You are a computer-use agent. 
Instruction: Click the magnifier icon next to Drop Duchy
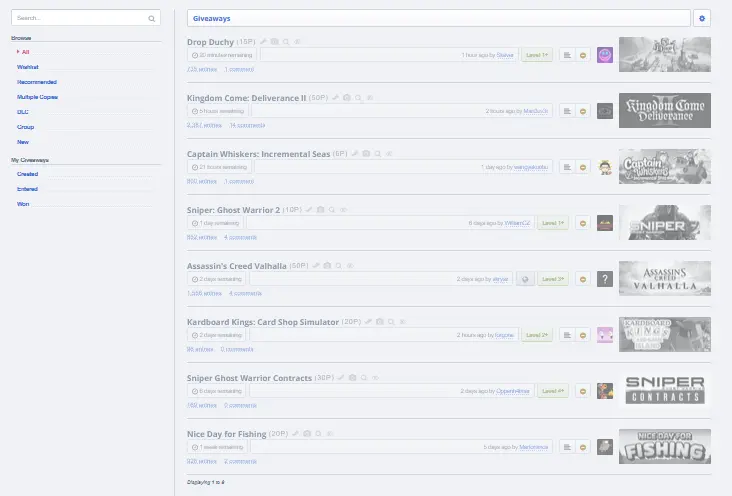(286, 42)
